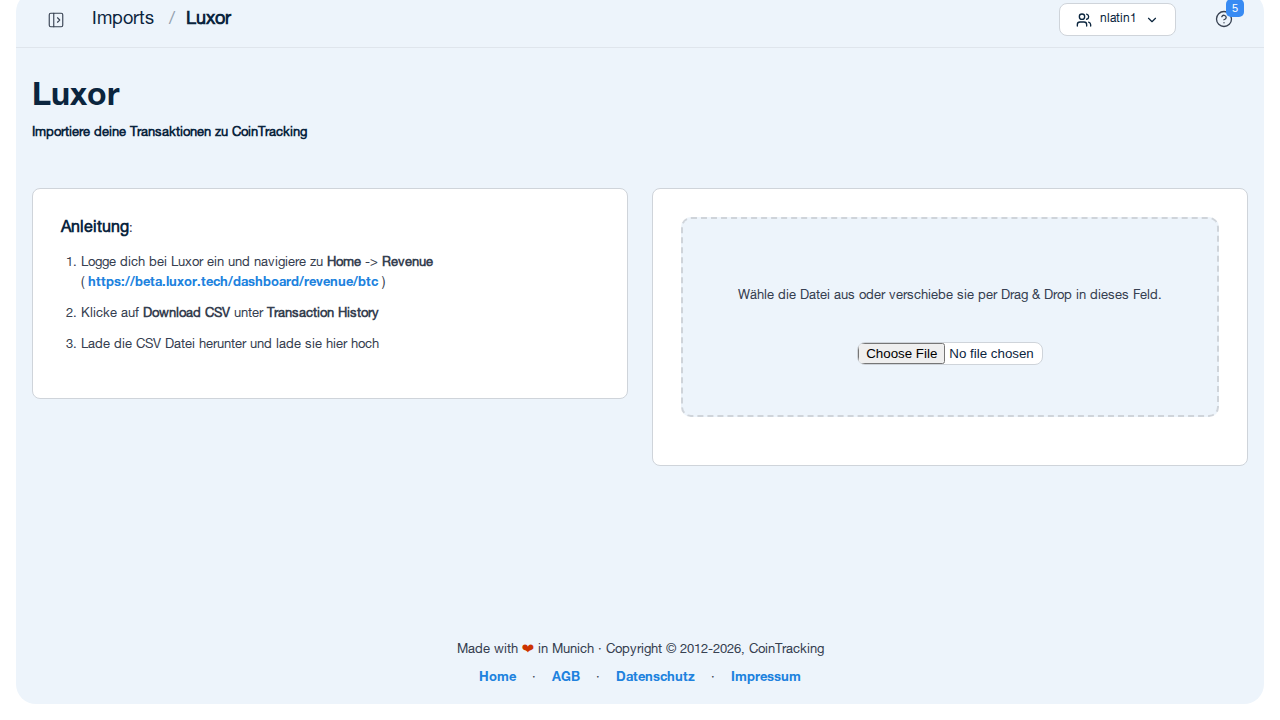Screen dimensions: 1280x720
Task: Open the Datenschutz footer link
Action: point(655,677)
